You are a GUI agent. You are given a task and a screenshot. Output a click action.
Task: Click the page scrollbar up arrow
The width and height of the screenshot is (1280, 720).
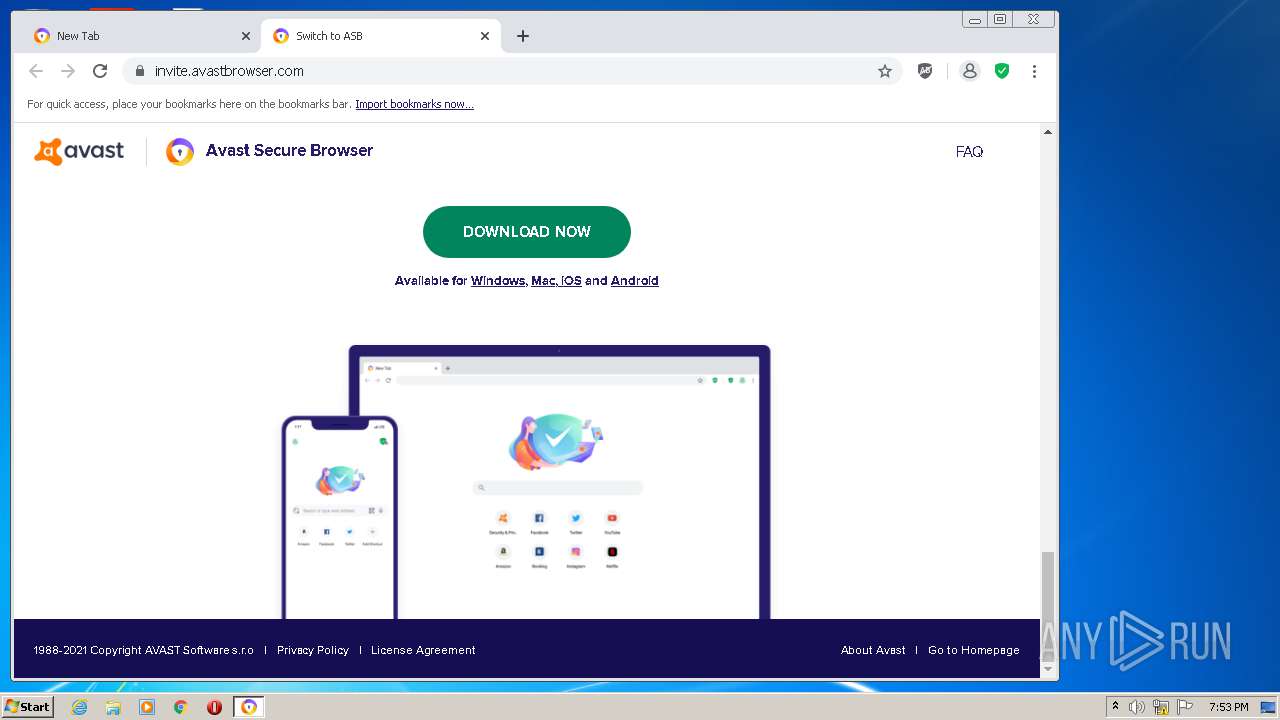(x=1048, y=132)
